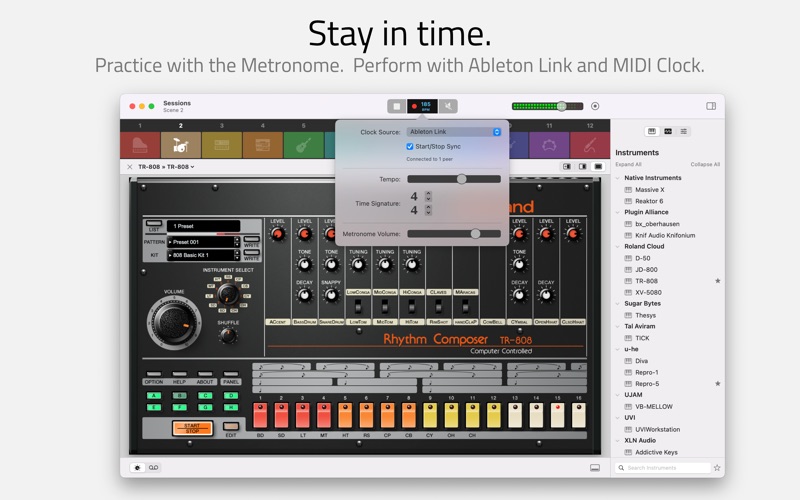Step the lower time signature denominator
The height and width of the screenshot is (500, 800).
coord(428,210)
